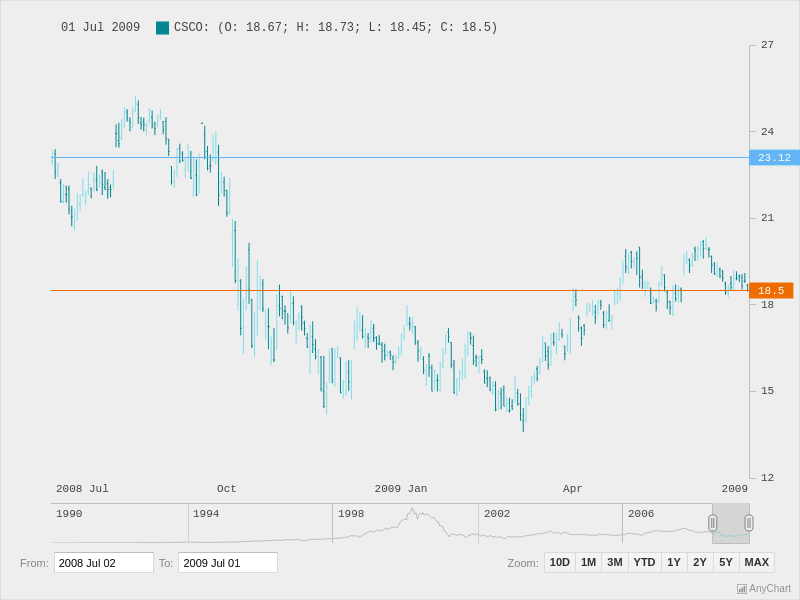The width and height of the screenshot is (800, 600).
Task: Apply the 5Y zoom range
Action: 726,562
